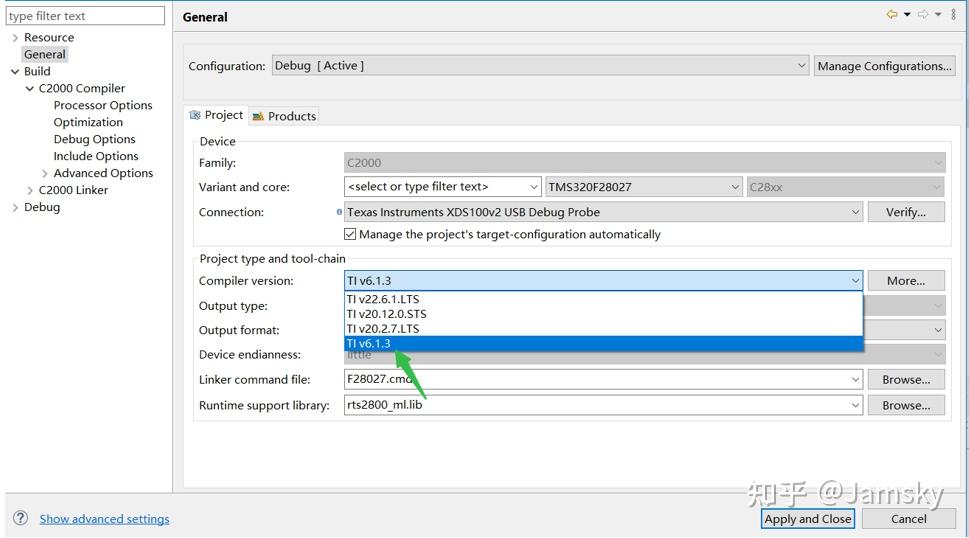The height and width of the screenshot is (538, 969).
Task: Collapse the C2000 Compiler tree node
Action: 30,89
